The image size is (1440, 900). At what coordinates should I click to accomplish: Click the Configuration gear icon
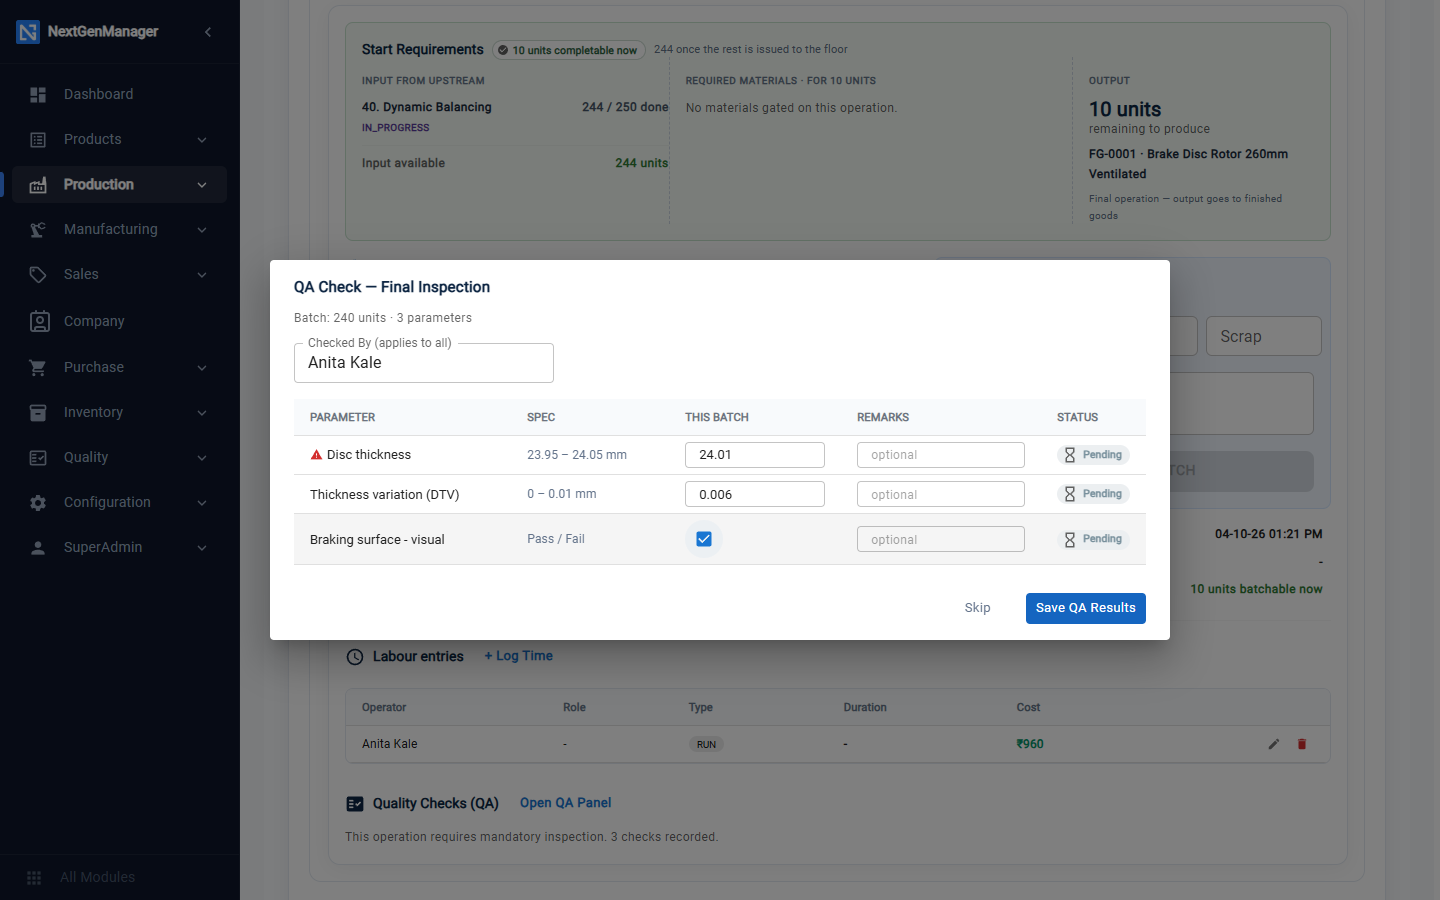pos(38,502)
